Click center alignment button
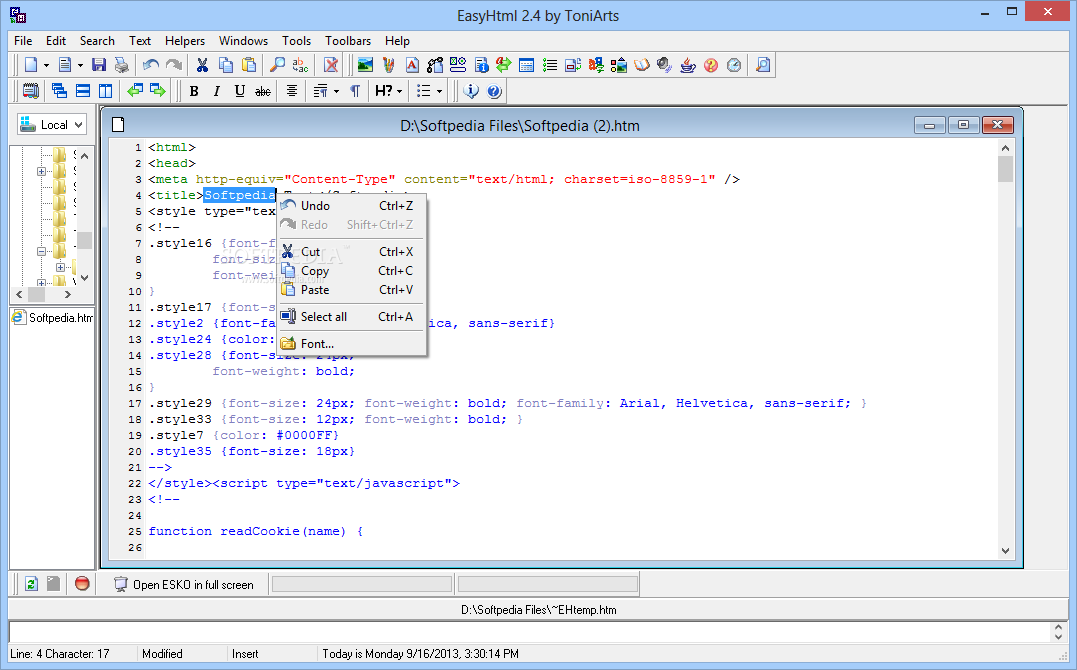 (292, 91)
